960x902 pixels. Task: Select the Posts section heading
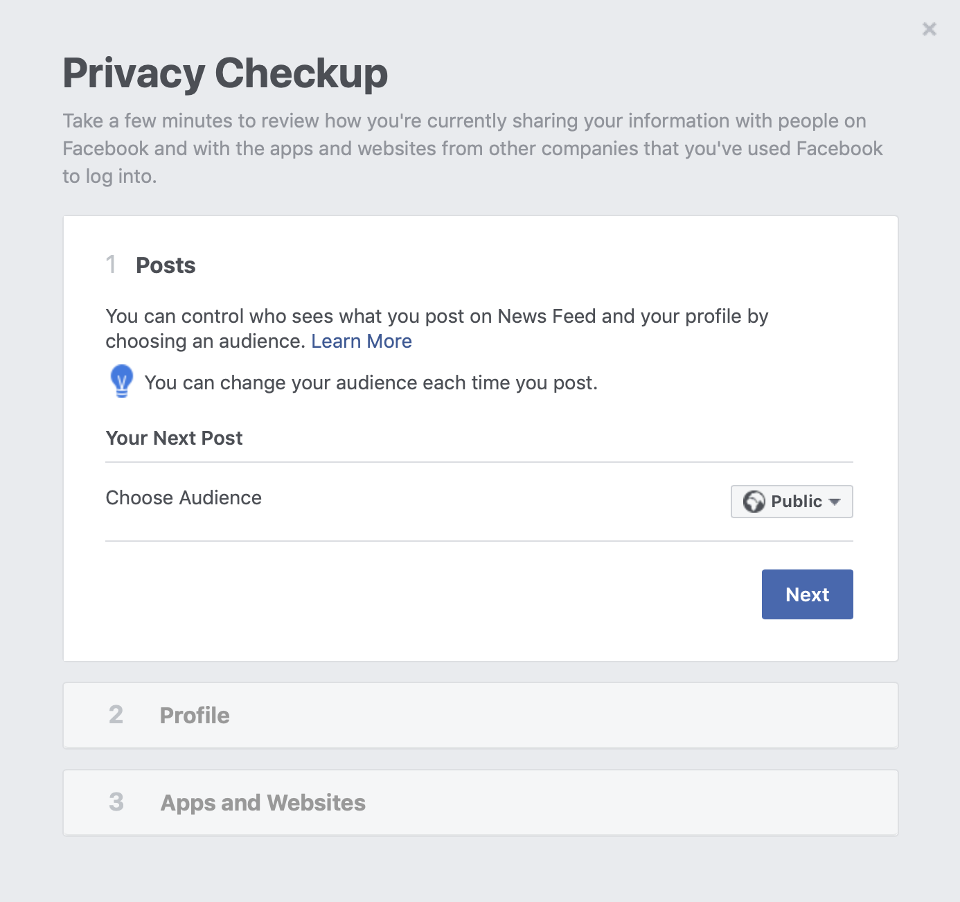pyautogui.click(x=166, y=265)
